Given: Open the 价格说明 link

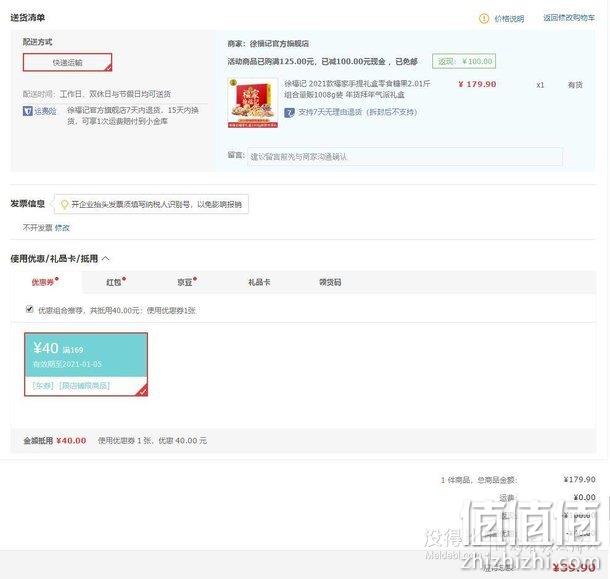Looking at the screenshot, I should pyautogui.click(x=509, y=19).
